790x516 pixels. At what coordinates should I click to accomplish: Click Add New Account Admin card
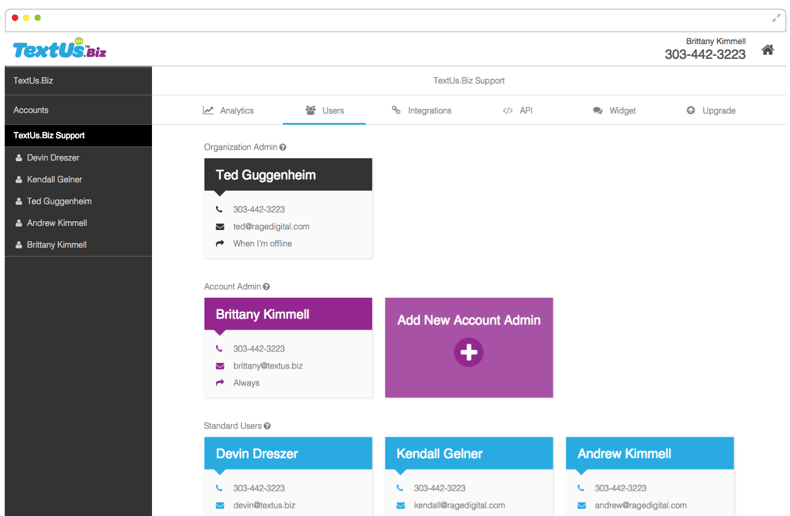tap(469, 348)
